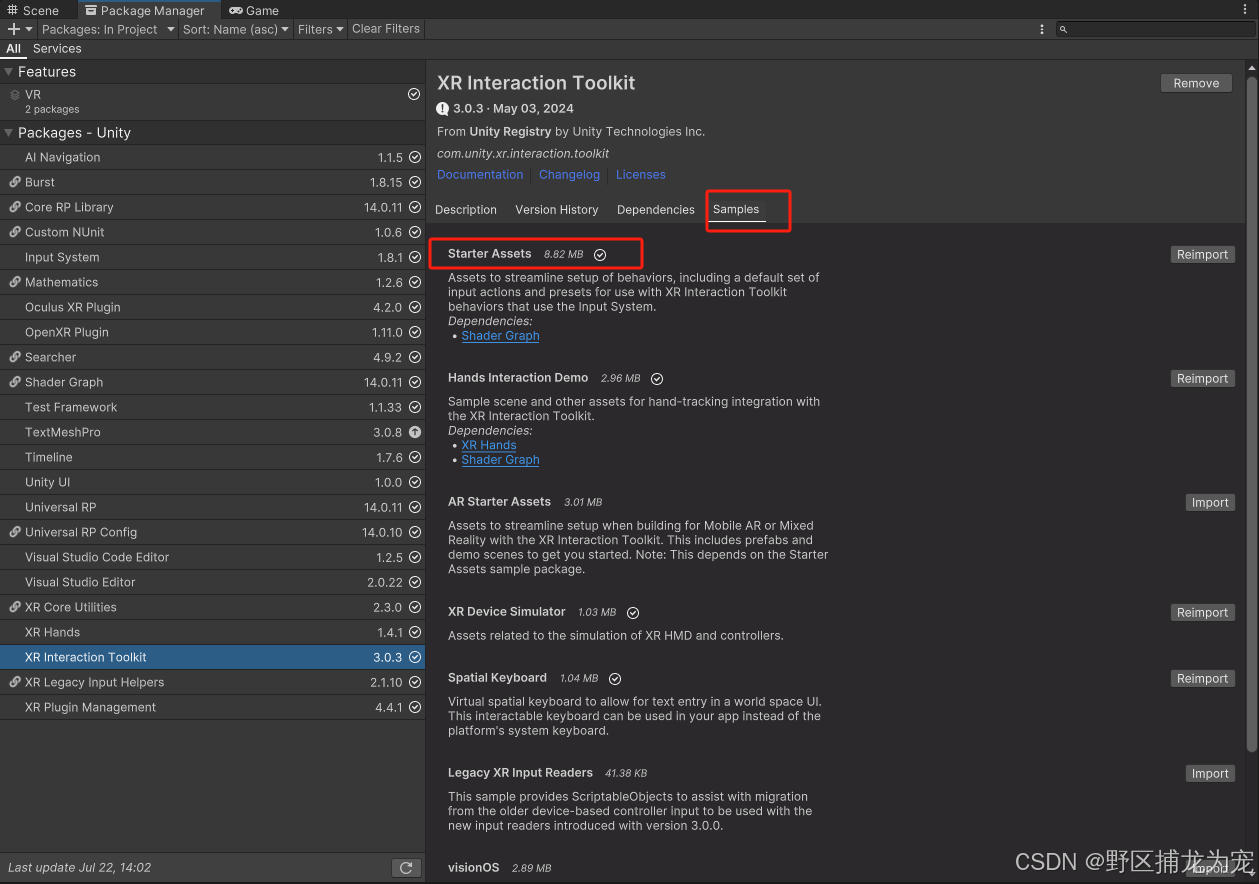Viewport: 1259px width, 884px height.
Task: Open the Description tab
Action: [466, 210]
